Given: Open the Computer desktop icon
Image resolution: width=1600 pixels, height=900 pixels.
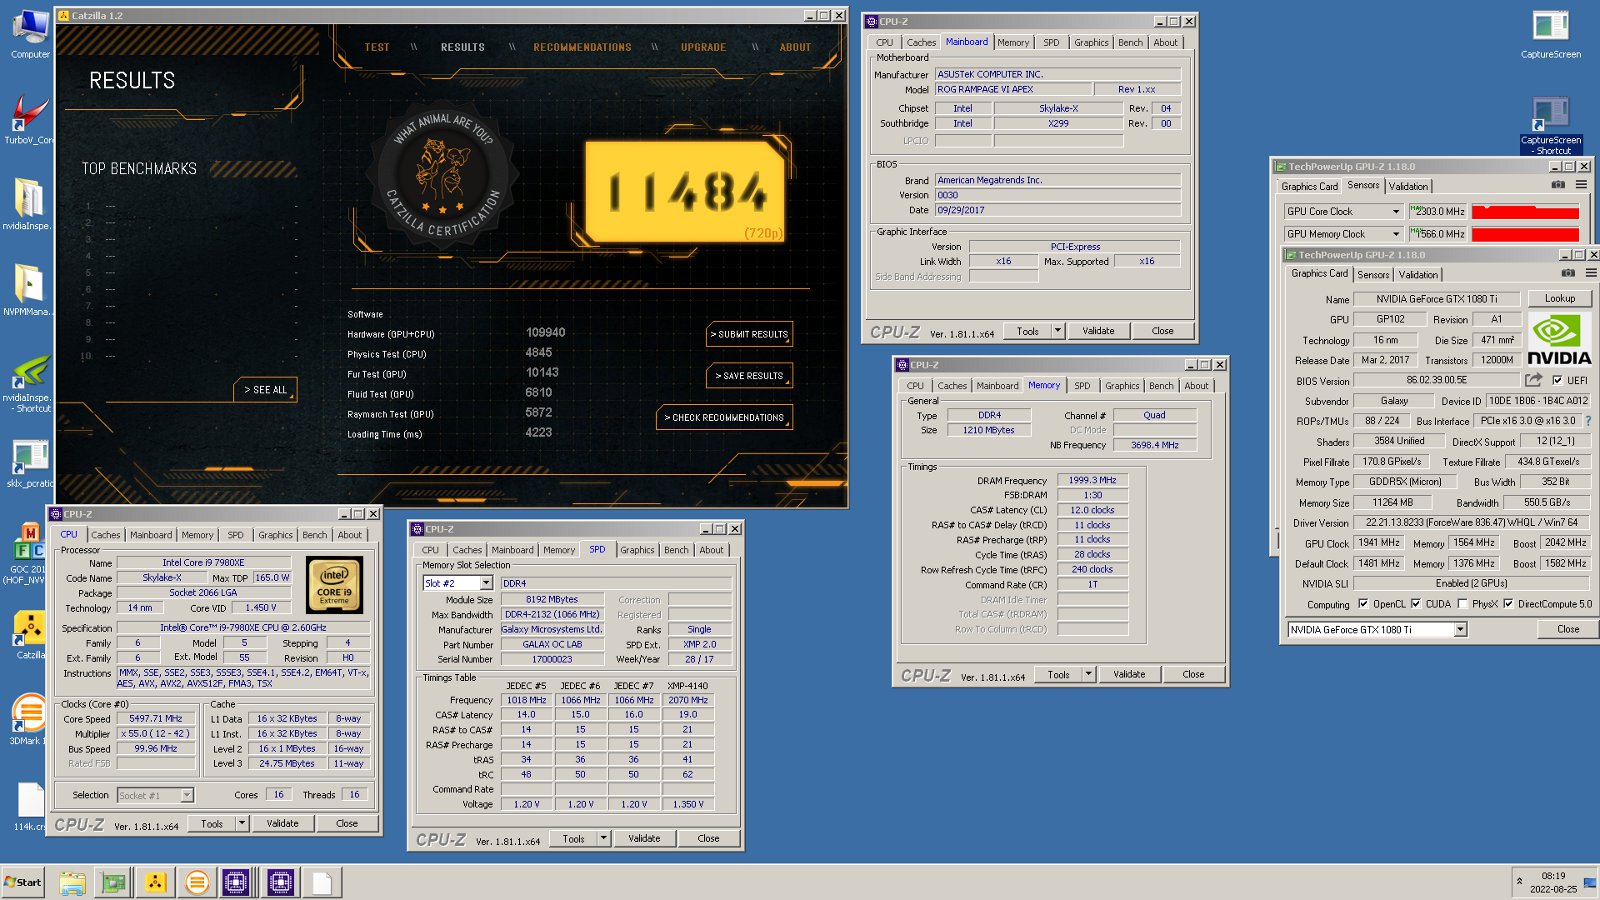Looking at the screenshot, I should [x=30, y=33].
